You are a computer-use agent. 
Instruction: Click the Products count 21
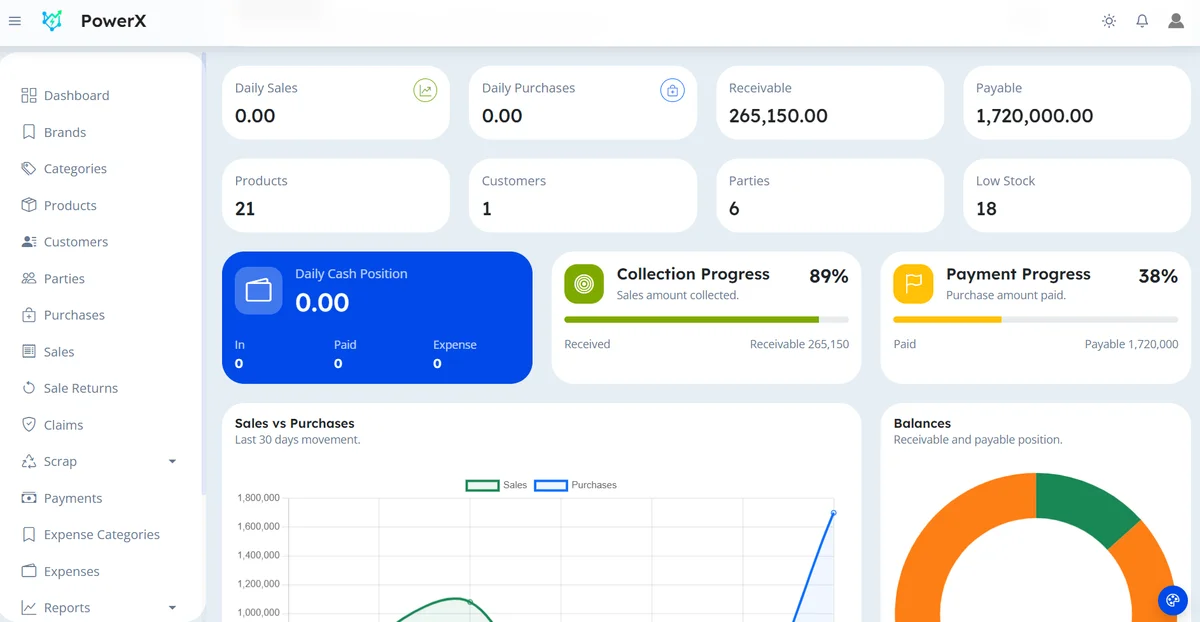245,209
